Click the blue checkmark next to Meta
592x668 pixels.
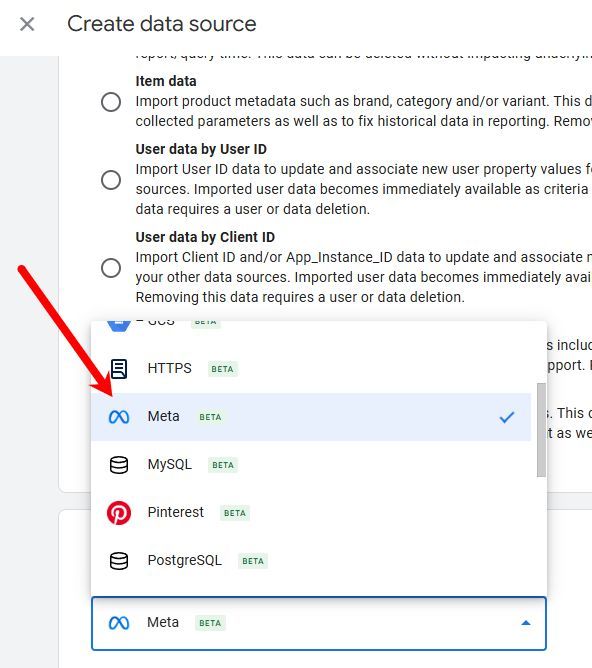click(507, 417)
